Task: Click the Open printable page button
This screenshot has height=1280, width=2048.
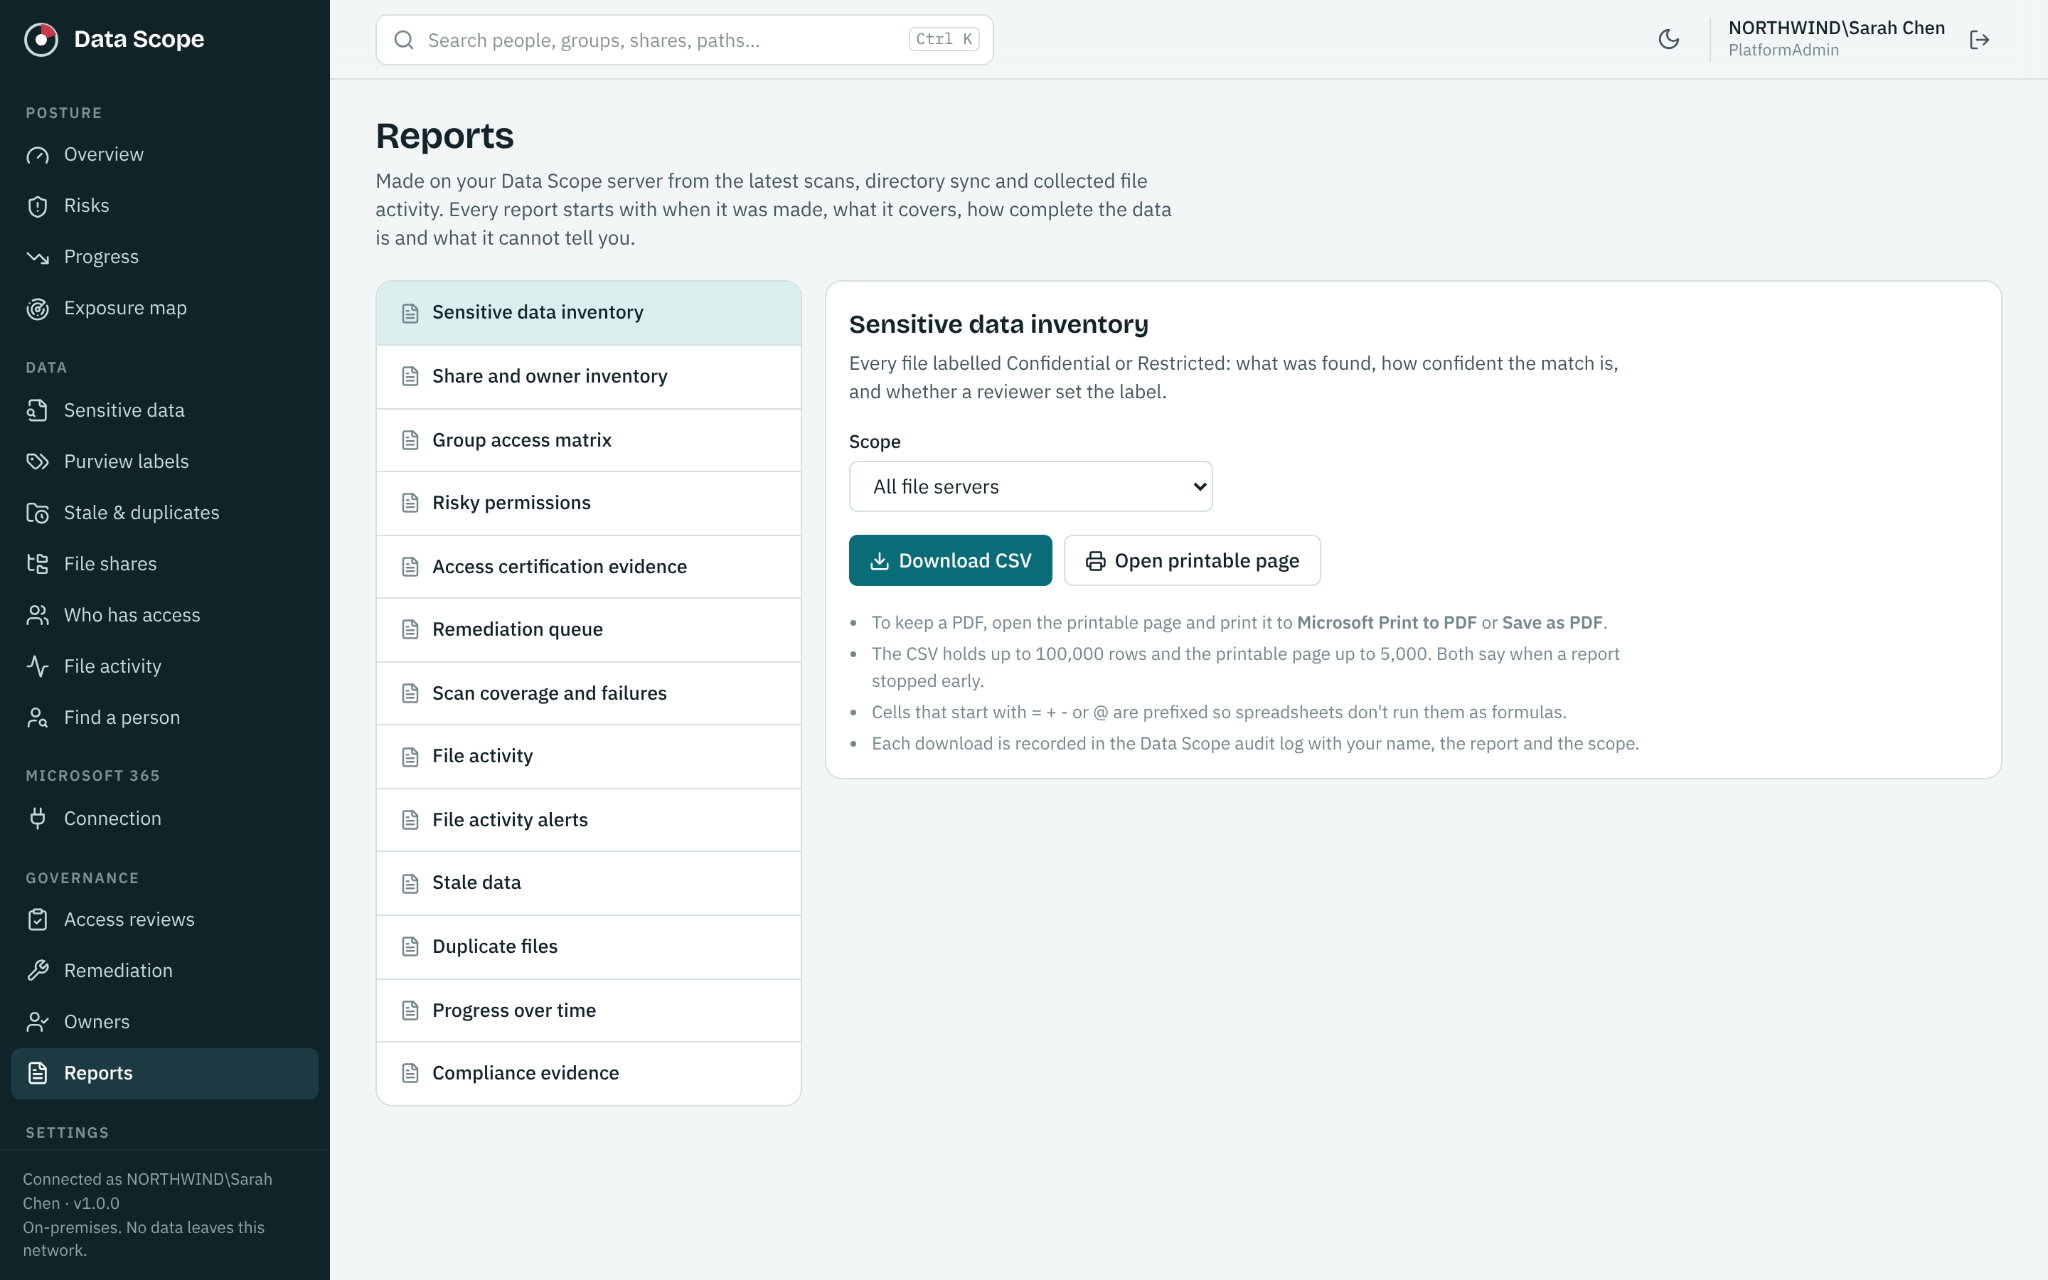Action: click(x=1192, y=561)
